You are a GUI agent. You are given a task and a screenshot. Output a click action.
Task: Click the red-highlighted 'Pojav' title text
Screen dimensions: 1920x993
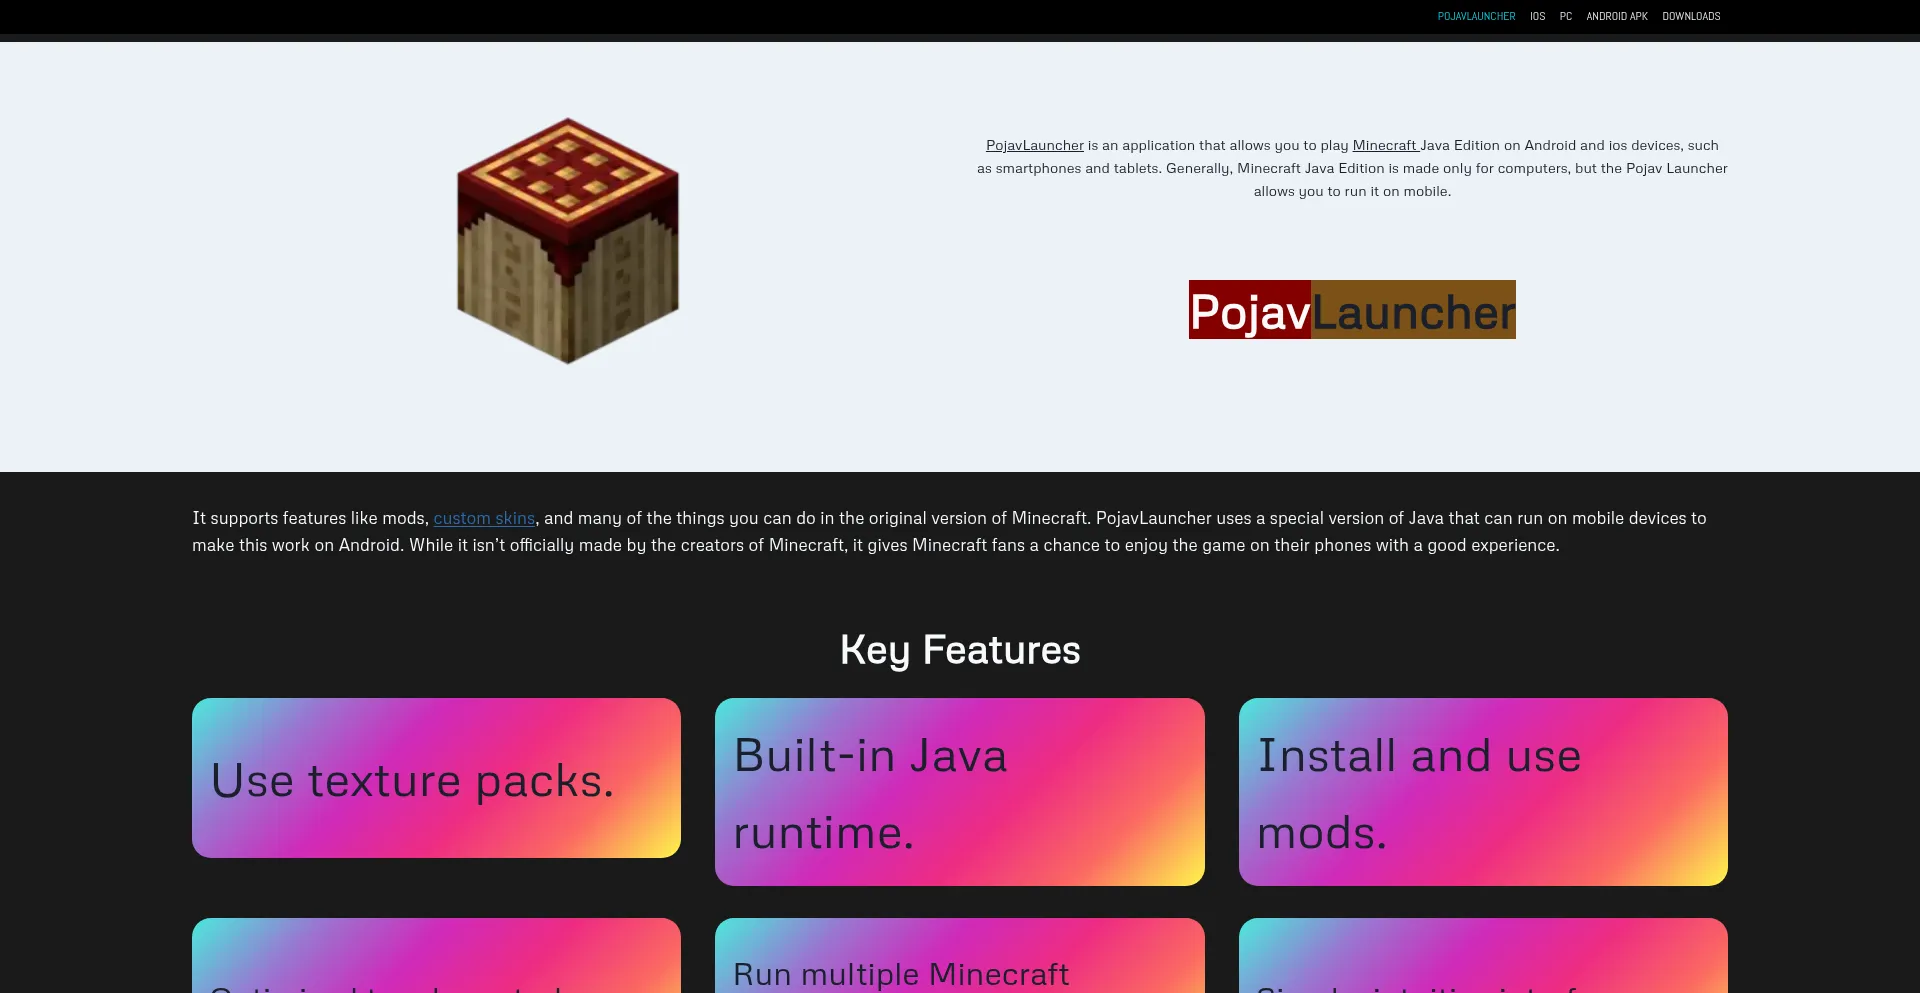click(x=1249, y=311)
